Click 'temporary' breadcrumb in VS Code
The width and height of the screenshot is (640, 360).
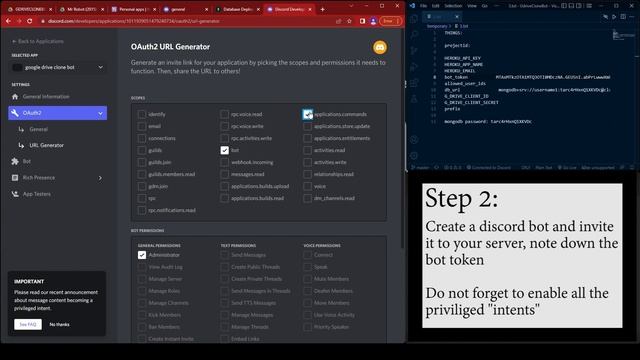click(x=437, y=26)
